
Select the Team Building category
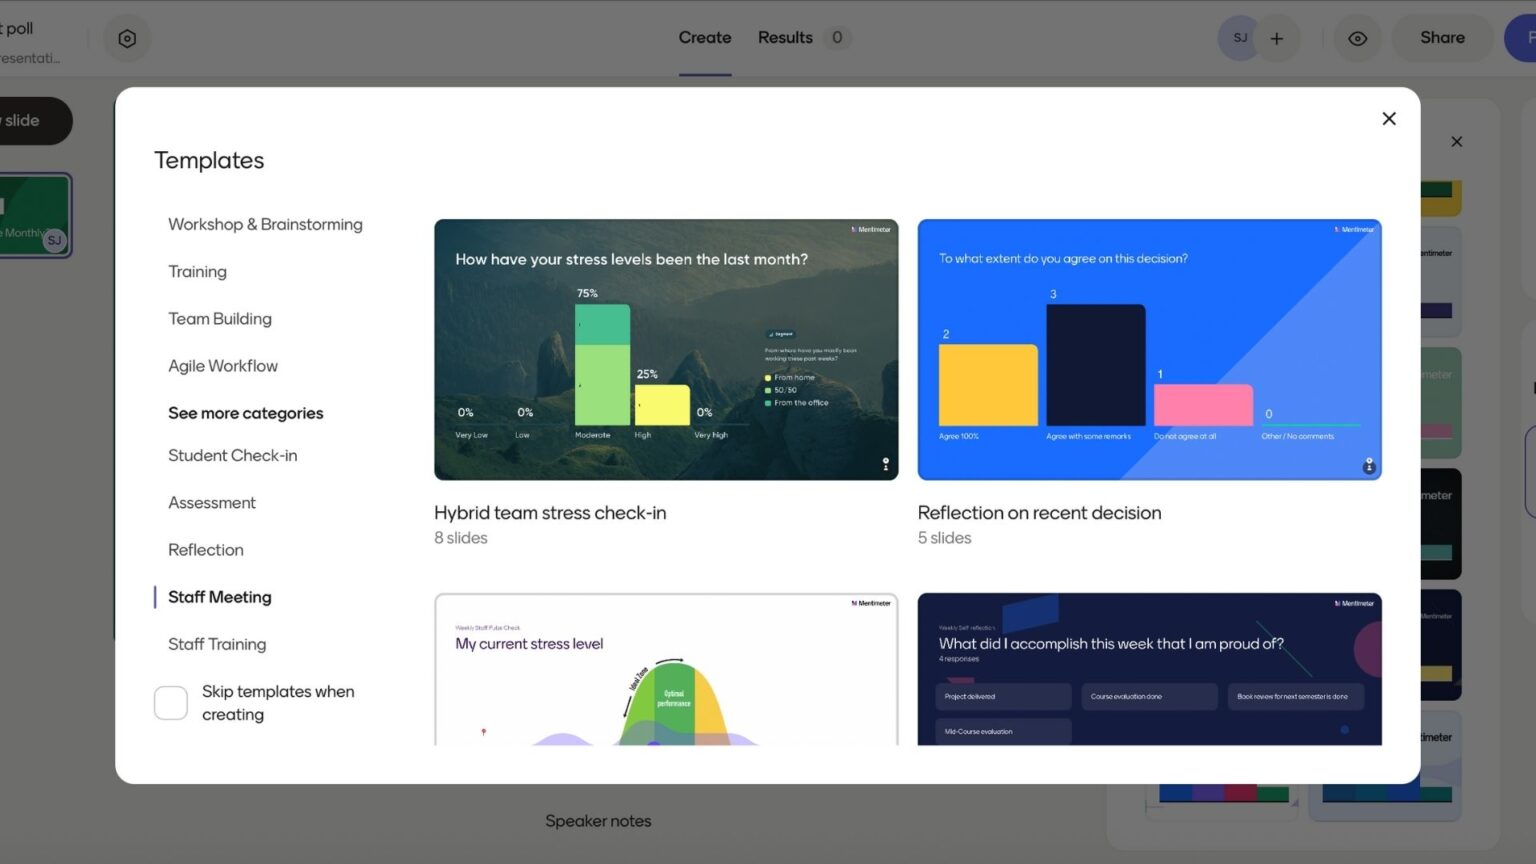tap(219, 318)
